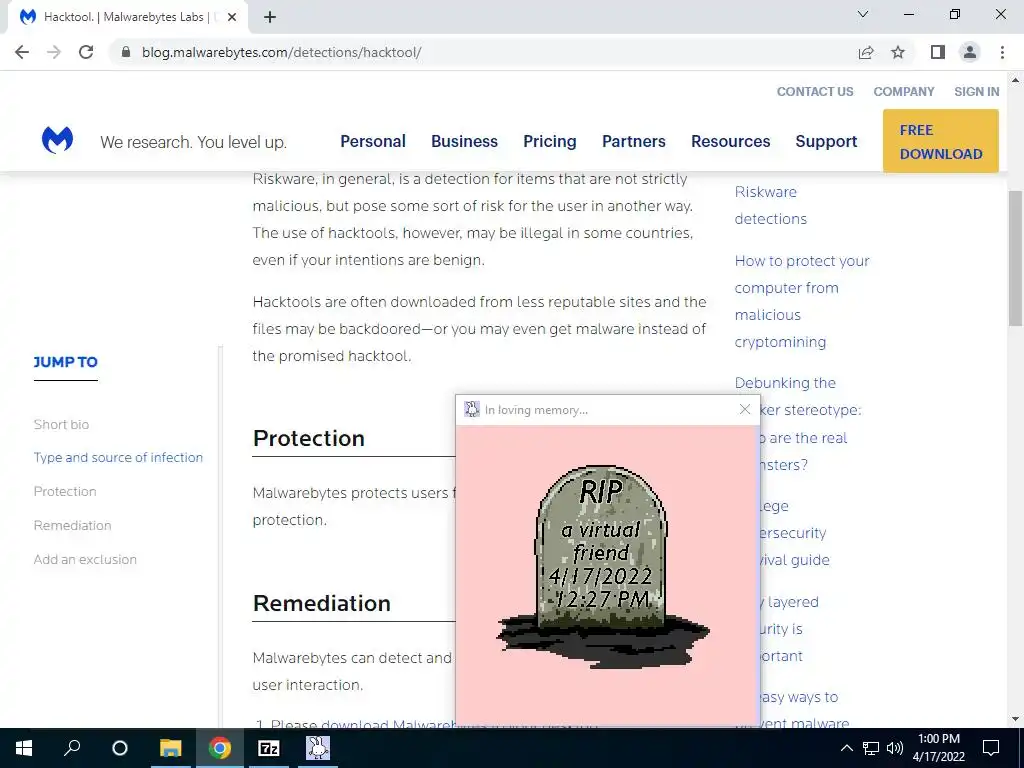Click the COMPANY link

904,91
